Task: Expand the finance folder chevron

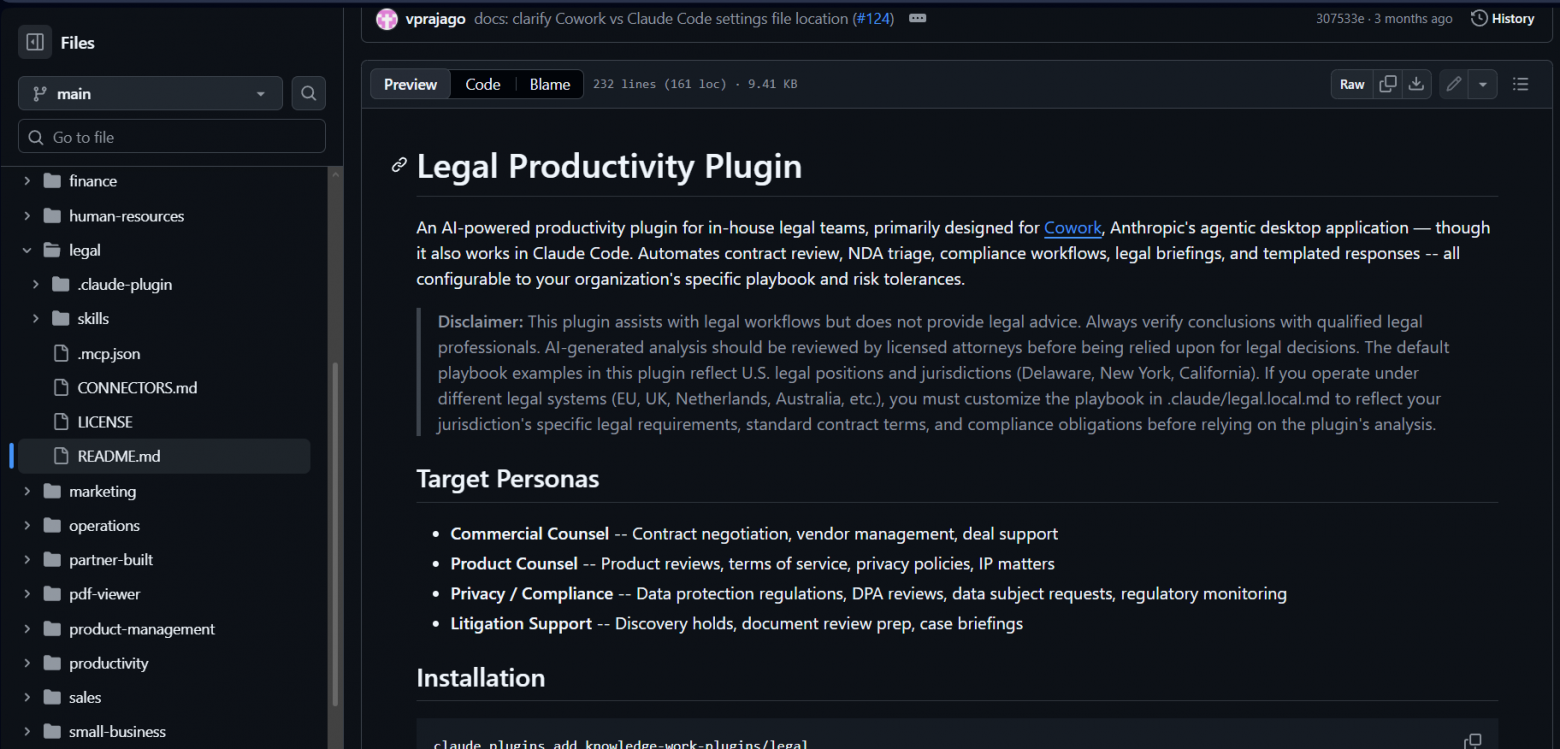Action: (x=27, y=181)
